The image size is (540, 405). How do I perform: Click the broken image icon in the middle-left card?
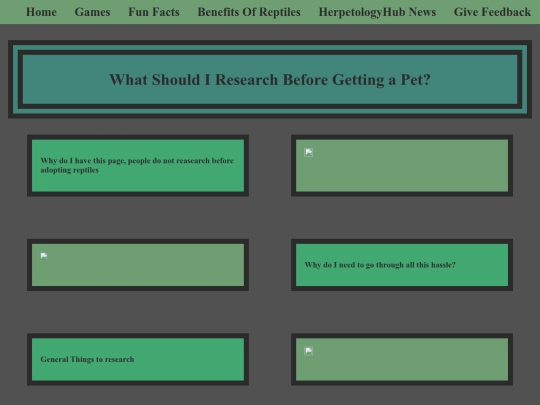pyautogui.click(x=44, y=256)
